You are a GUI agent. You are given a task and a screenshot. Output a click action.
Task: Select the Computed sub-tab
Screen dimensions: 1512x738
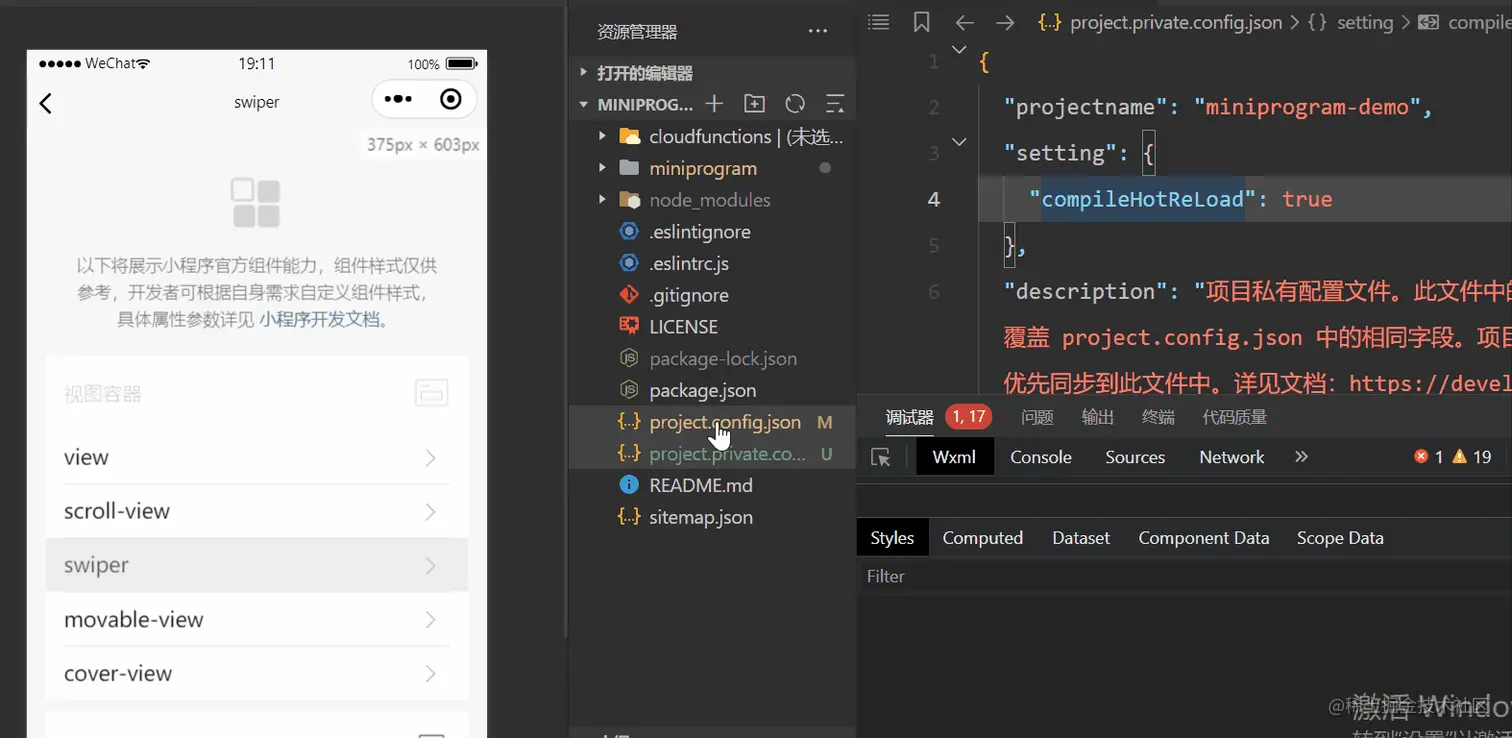pyautogui.click(x=983, y=538)
